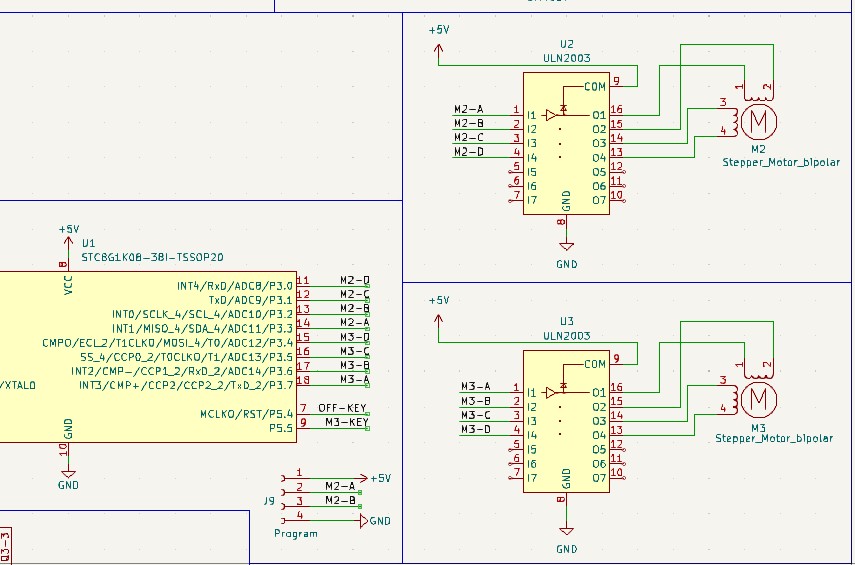Click the M2-A label at U2 input

click(x=468, y=109)
